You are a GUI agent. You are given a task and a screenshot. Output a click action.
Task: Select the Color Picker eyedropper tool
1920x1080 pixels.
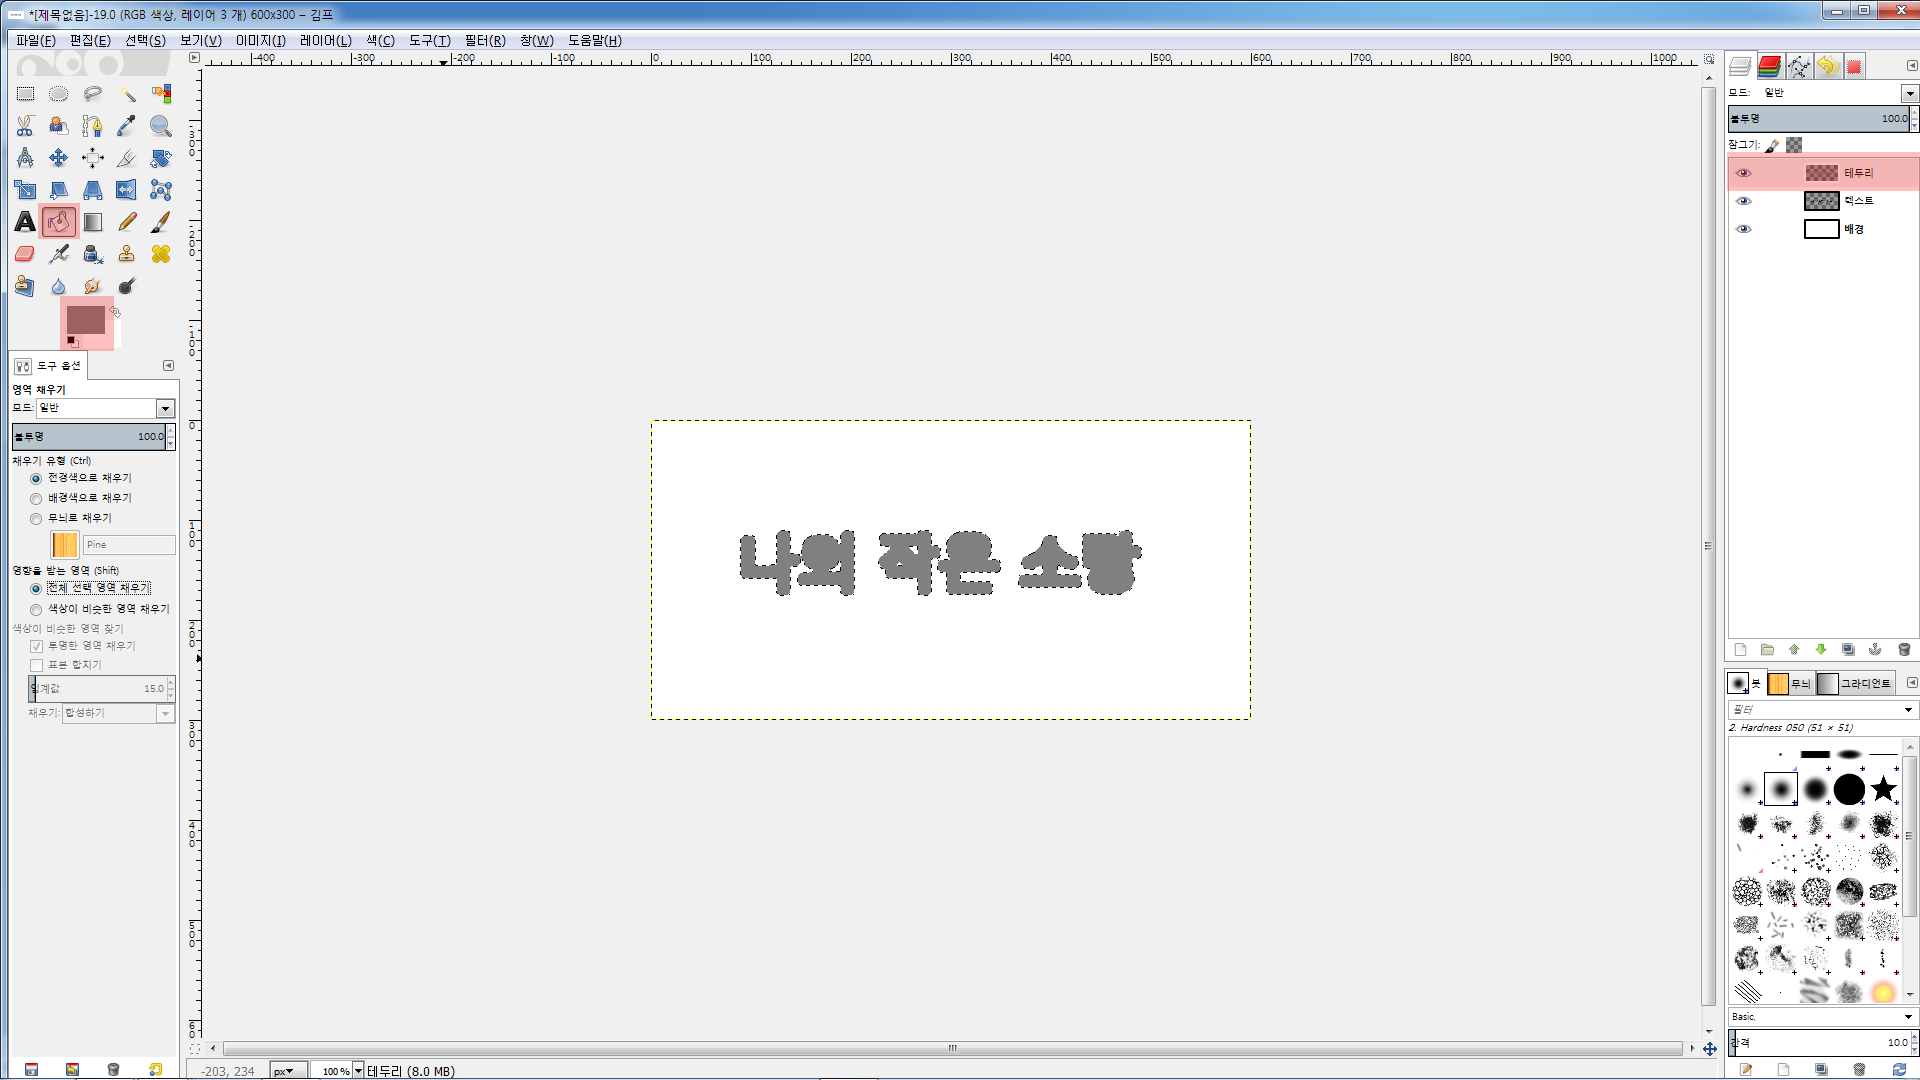tap(127, 126)
